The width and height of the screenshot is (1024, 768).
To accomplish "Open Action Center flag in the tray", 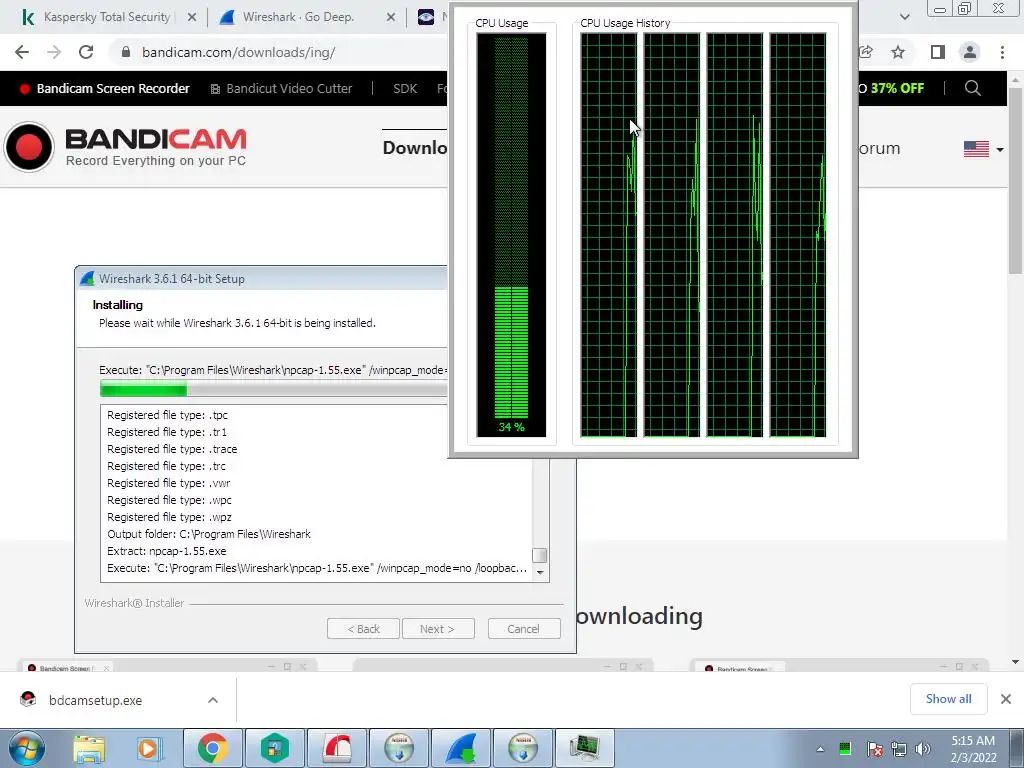I will pos(874,749).
